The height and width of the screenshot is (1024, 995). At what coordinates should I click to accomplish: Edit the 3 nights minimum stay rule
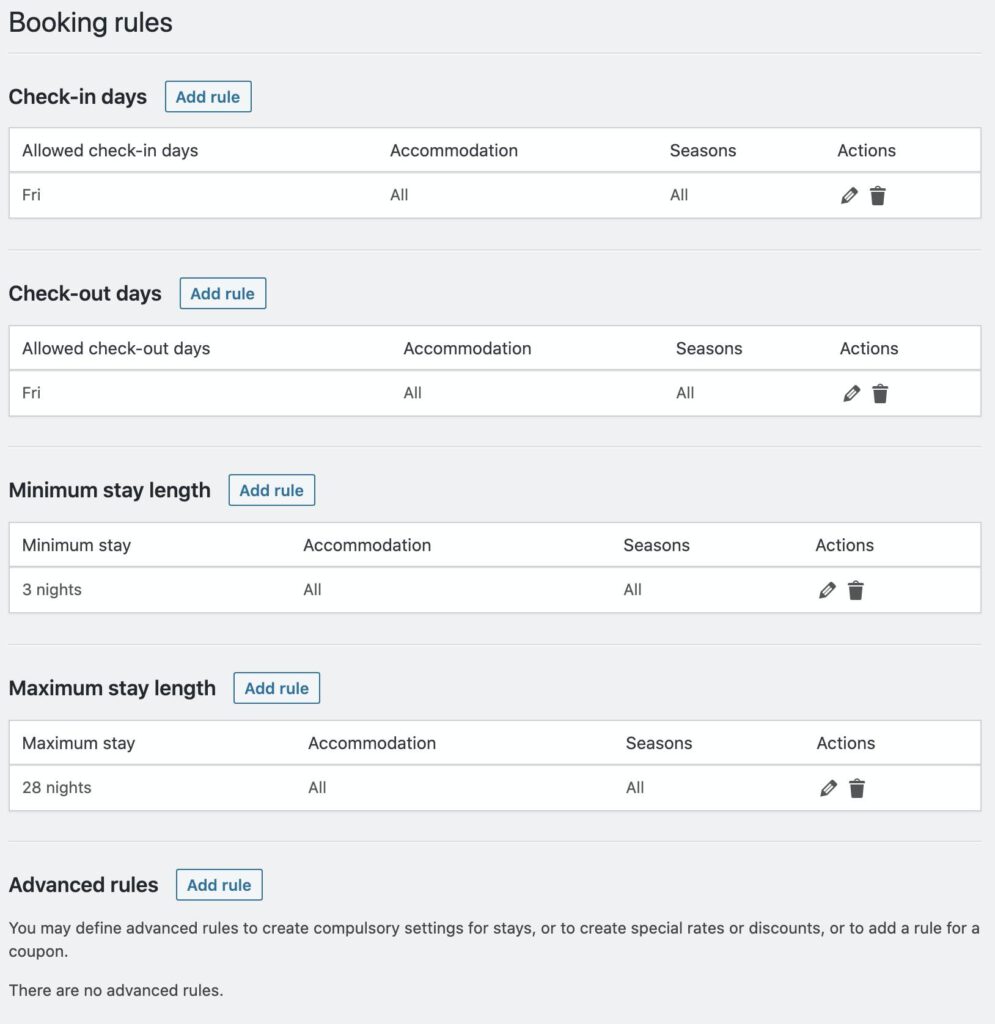827,590
